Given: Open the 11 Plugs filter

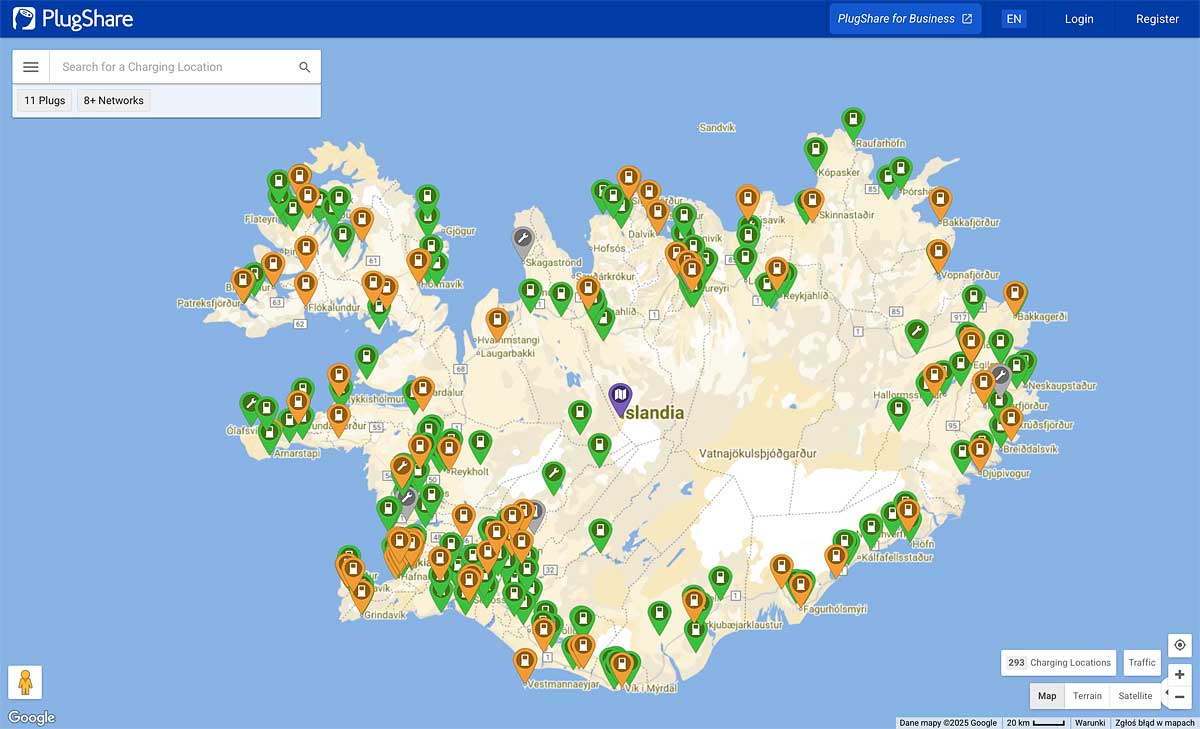Looking at the screenshot, I should 45,100.
